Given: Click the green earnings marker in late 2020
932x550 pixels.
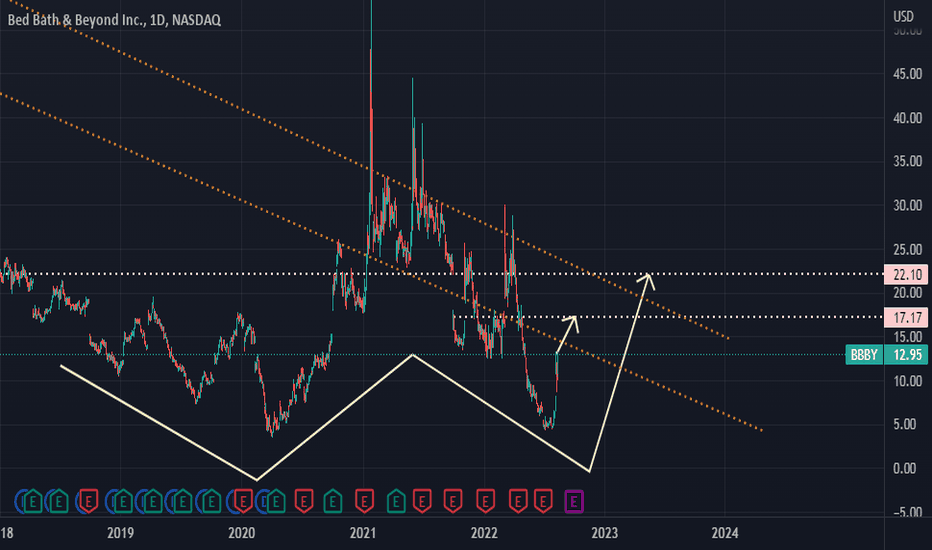Looking at the screenshot, I should pyautogui.click(x=333, y=501).
